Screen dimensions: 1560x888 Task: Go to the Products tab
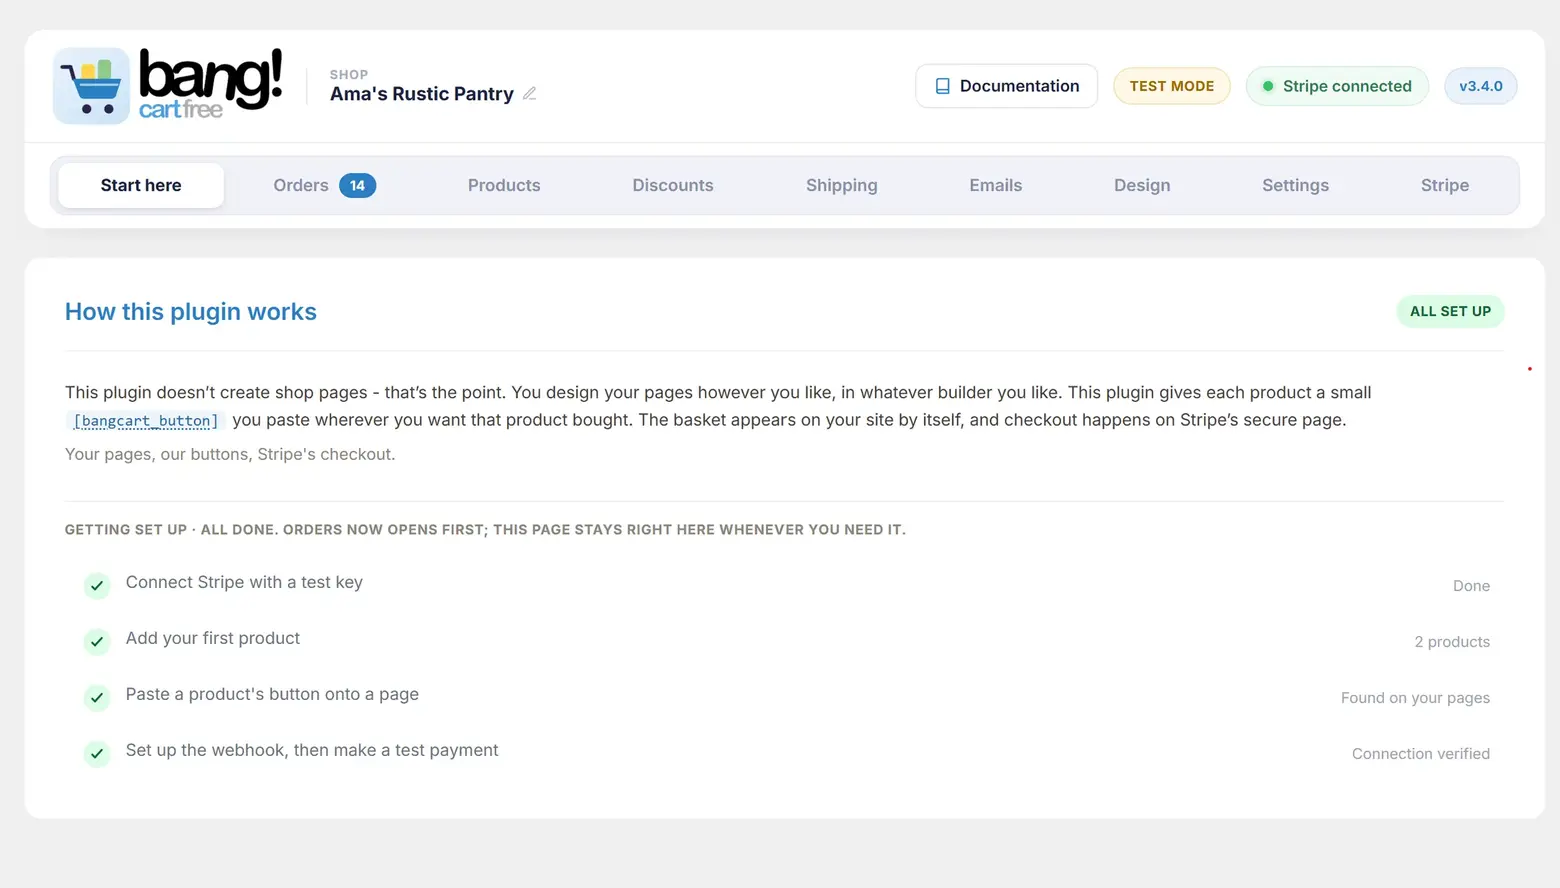[x=504, y=185]
